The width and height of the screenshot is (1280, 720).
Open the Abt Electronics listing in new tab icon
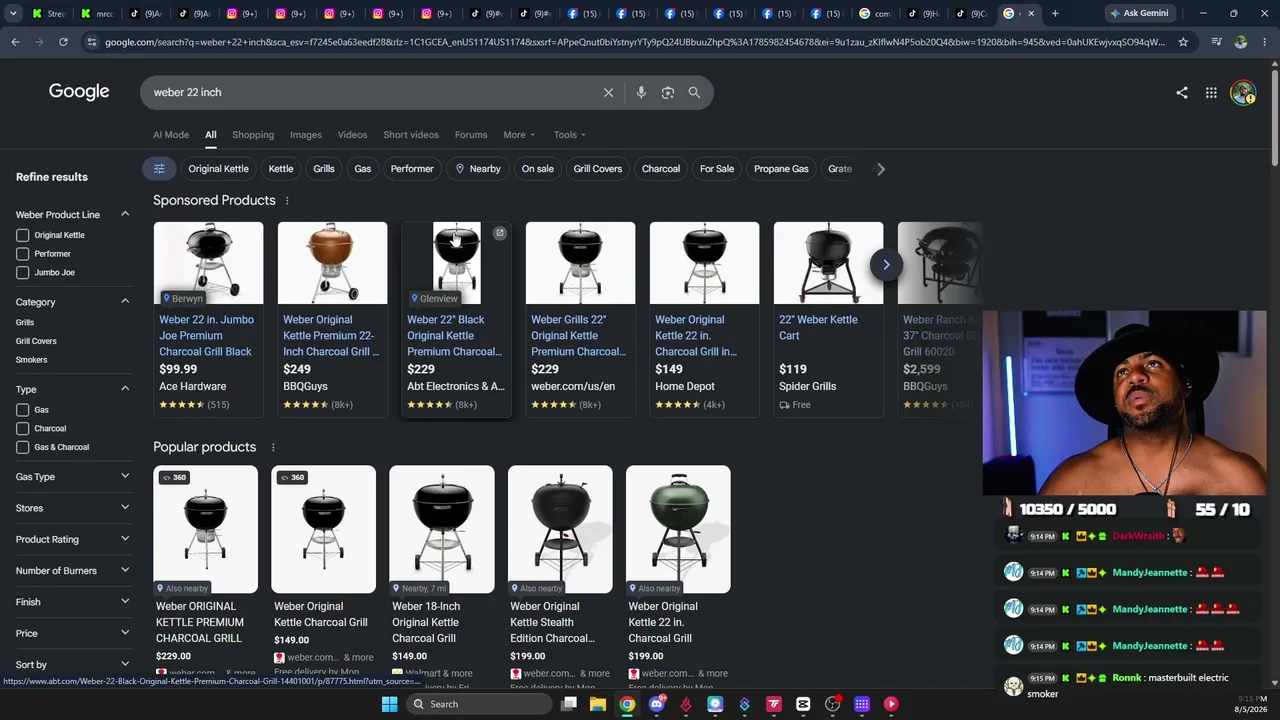coord(500,233)
